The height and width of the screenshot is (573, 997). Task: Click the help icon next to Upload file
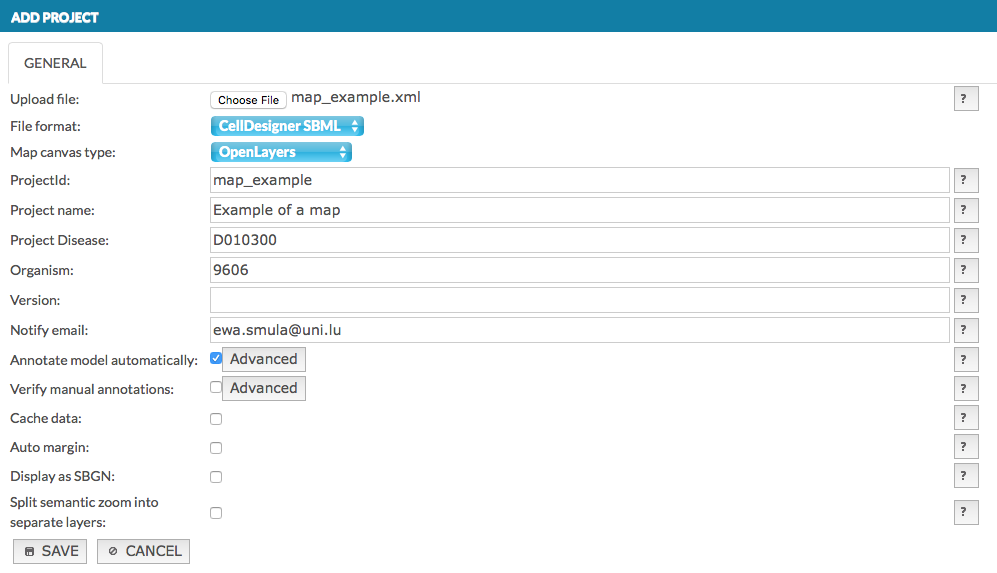point(965,98)
